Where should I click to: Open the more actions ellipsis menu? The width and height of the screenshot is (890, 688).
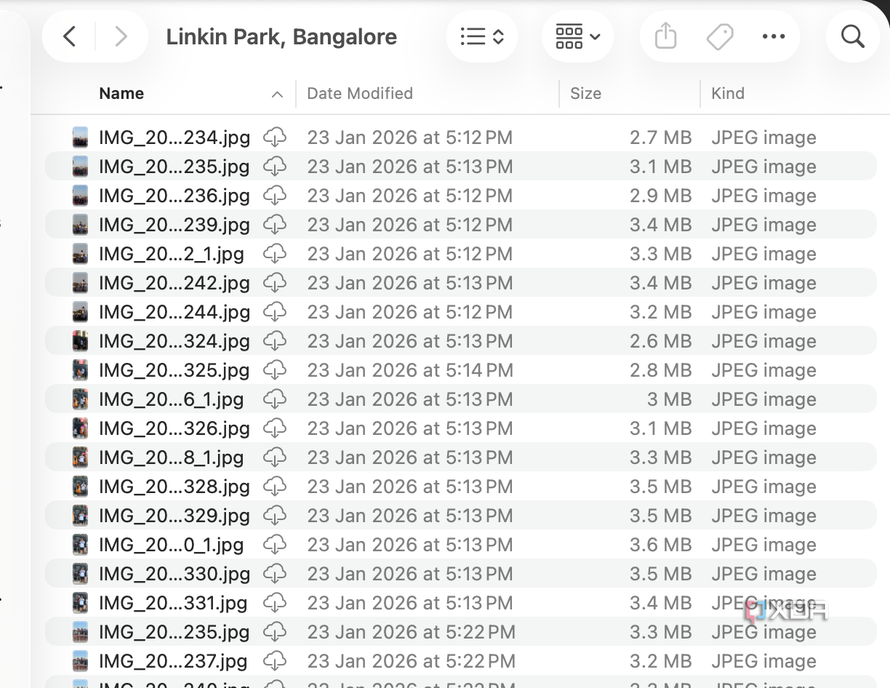tap(773, 37)
